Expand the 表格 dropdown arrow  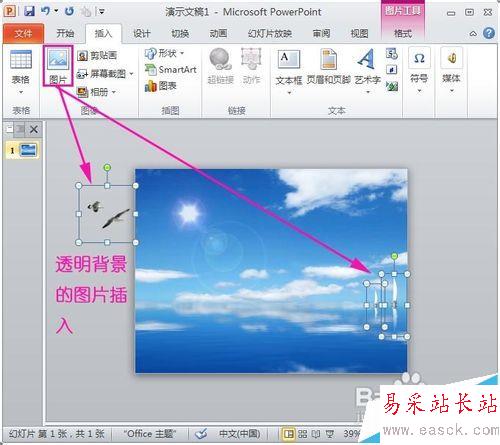21,92
